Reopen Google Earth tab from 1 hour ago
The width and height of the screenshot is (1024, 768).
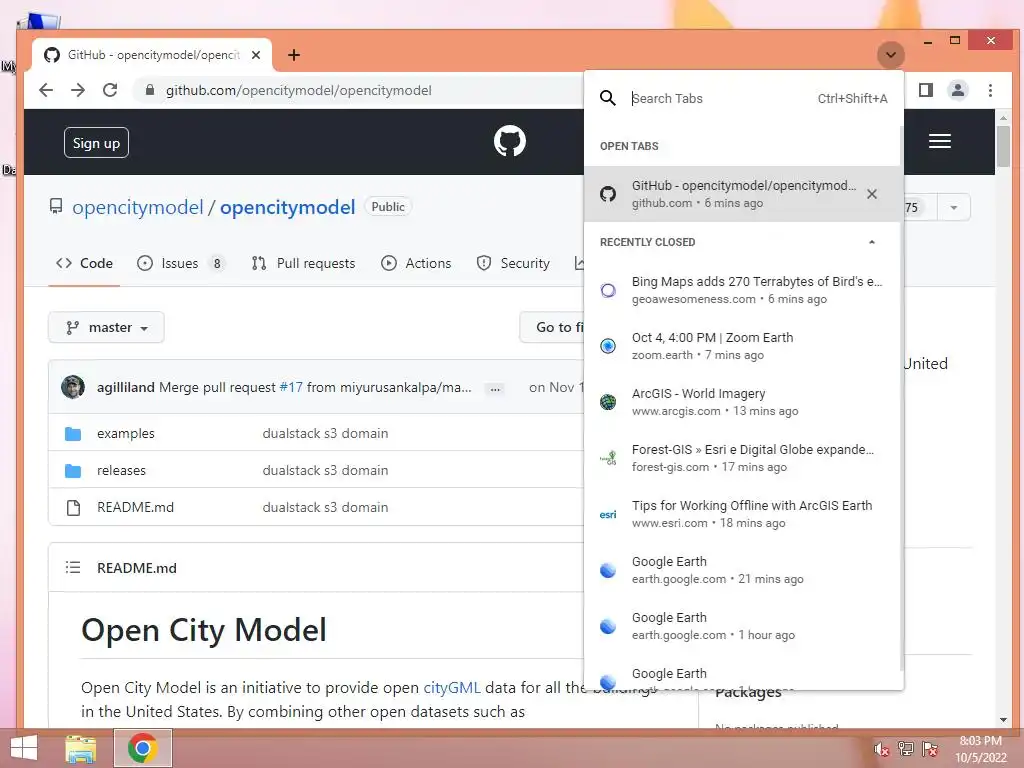pos(743,626)
